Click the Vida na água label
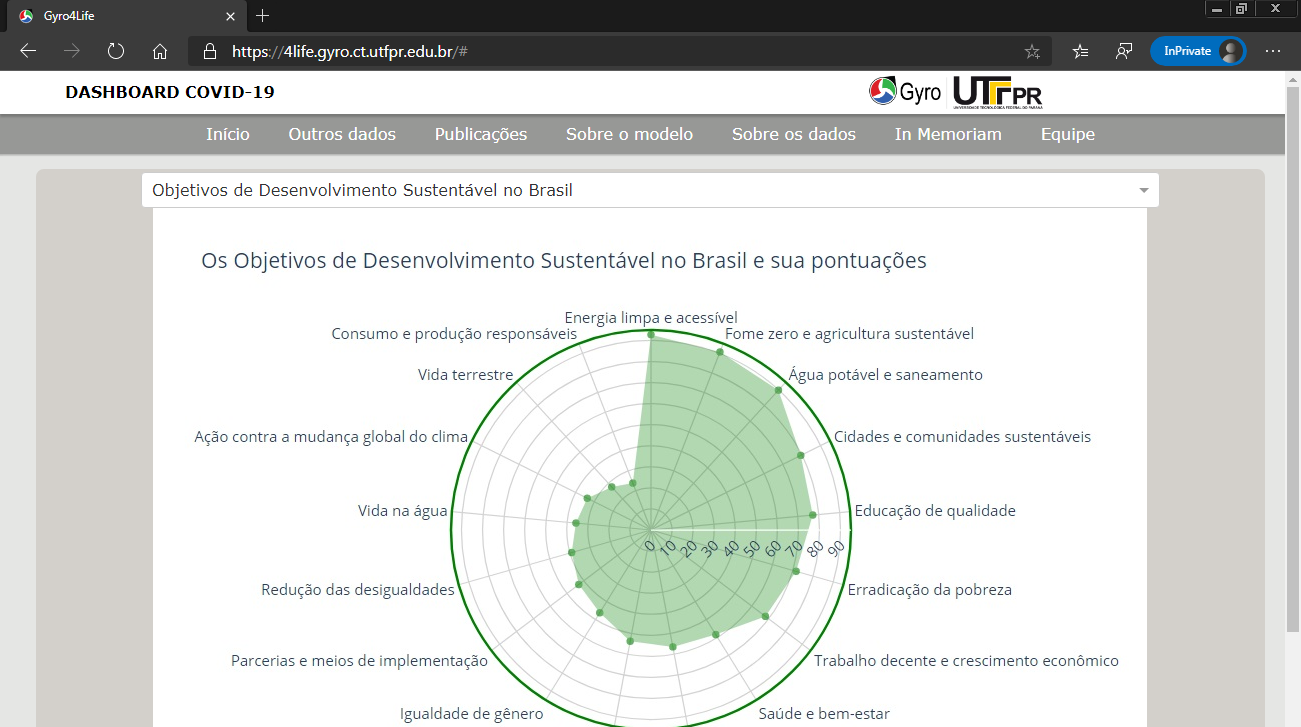The height and width of the screenshot is (727, 1301). point(403,511)
